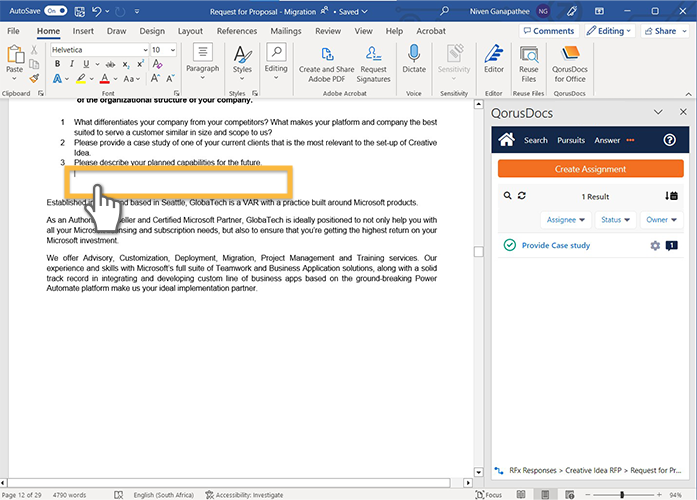Screen dimensions: 697x500
Task: Click the Paste clipboard icon
Action: tap(15, 55)
